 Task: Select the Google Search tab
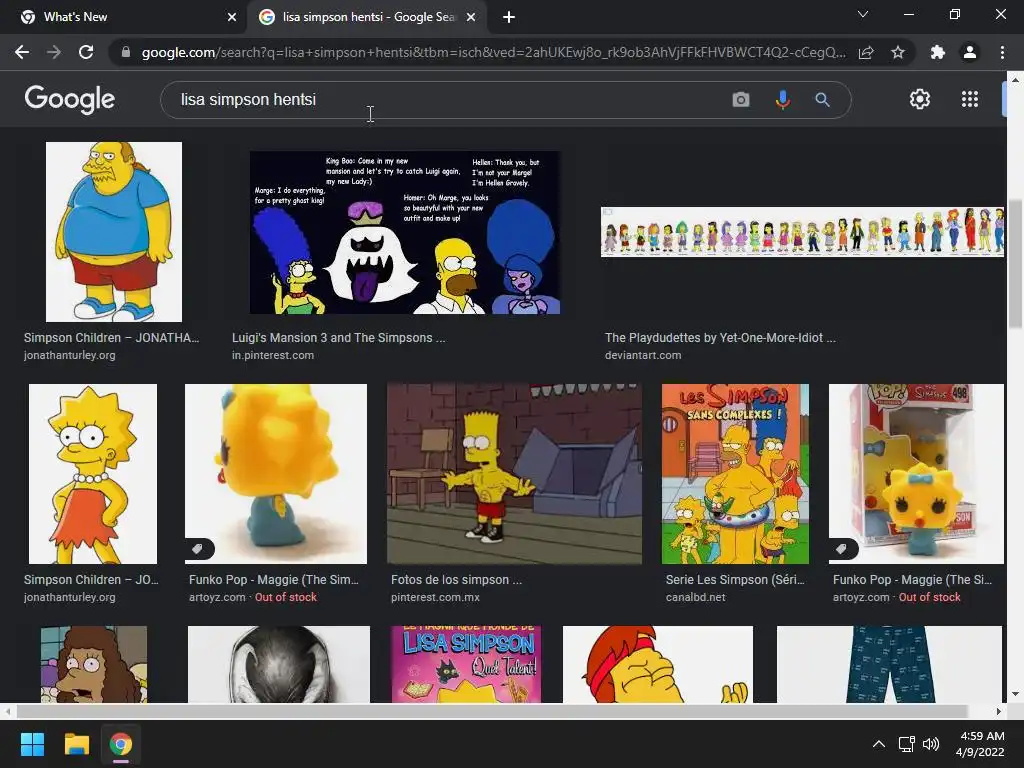click(x=368, y=17)
